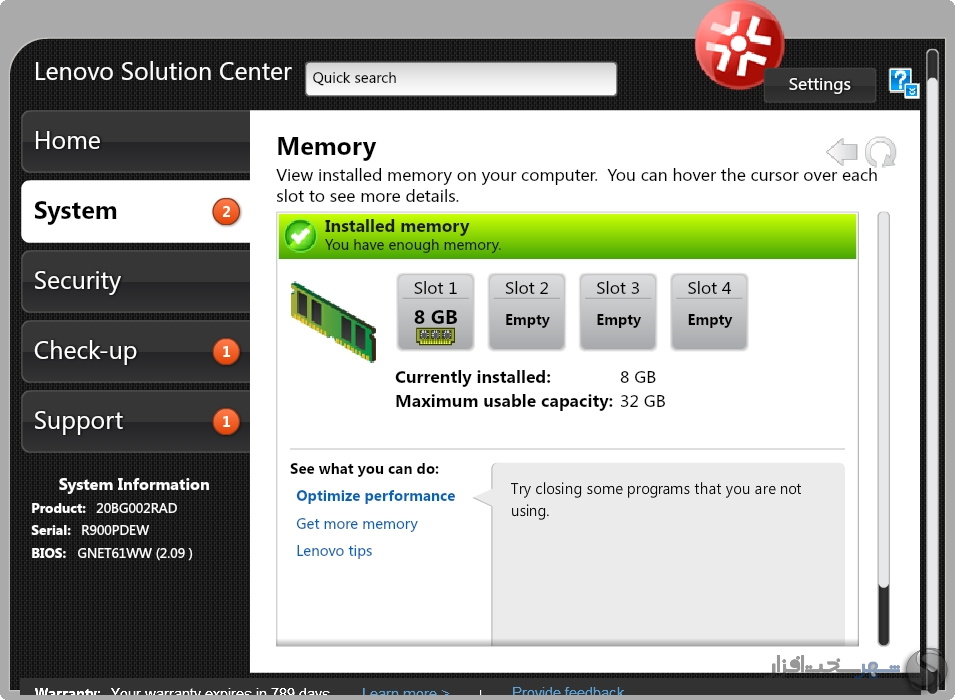
Task: Click the '32 GB' maximum capacity value
Action: pyautogui.click(x=643, y=401)
